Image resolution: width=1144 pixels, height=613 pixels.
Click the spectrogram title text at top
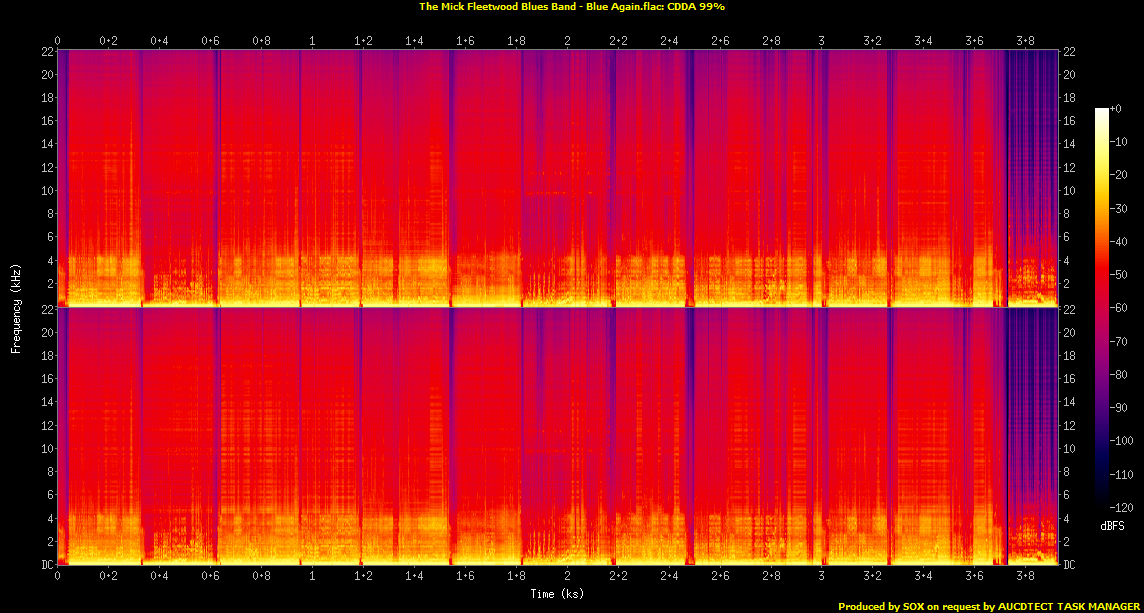pos(571,7)
